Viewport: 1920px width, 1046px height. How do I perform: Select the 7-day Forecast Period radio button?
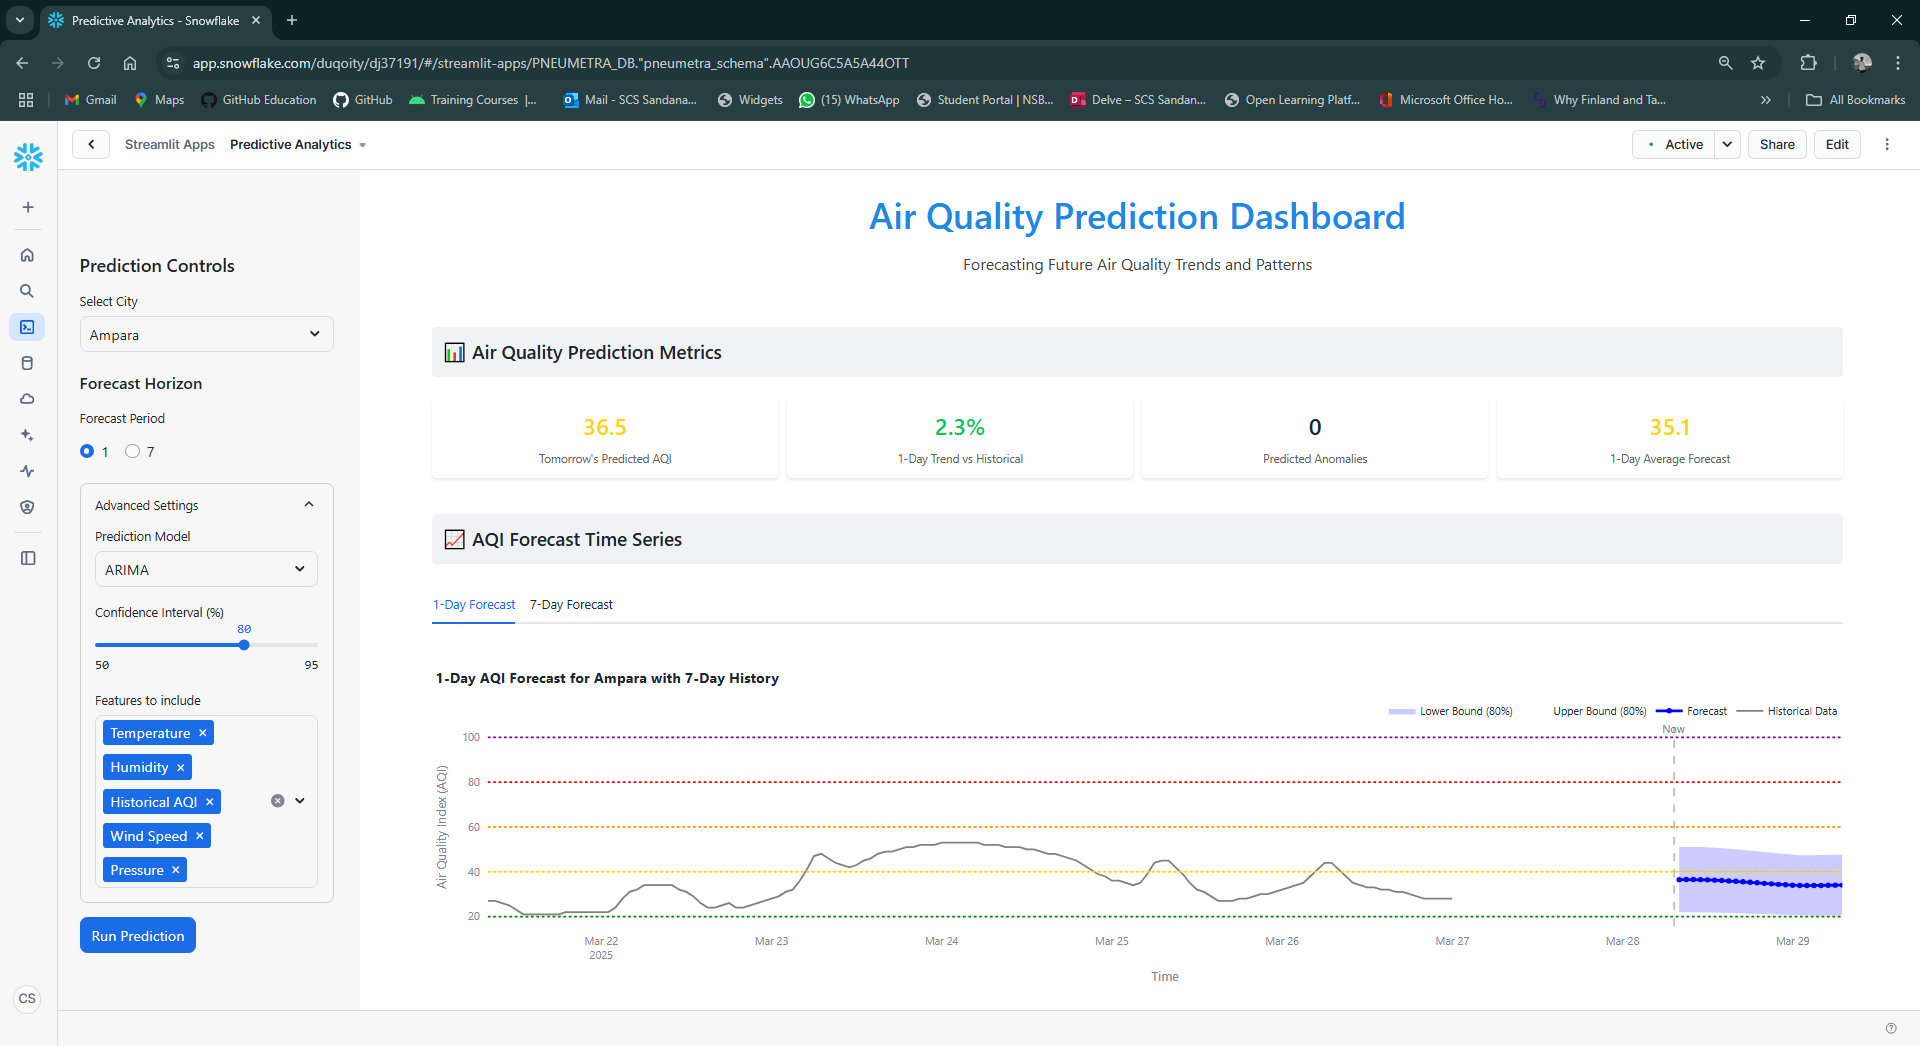134,451
